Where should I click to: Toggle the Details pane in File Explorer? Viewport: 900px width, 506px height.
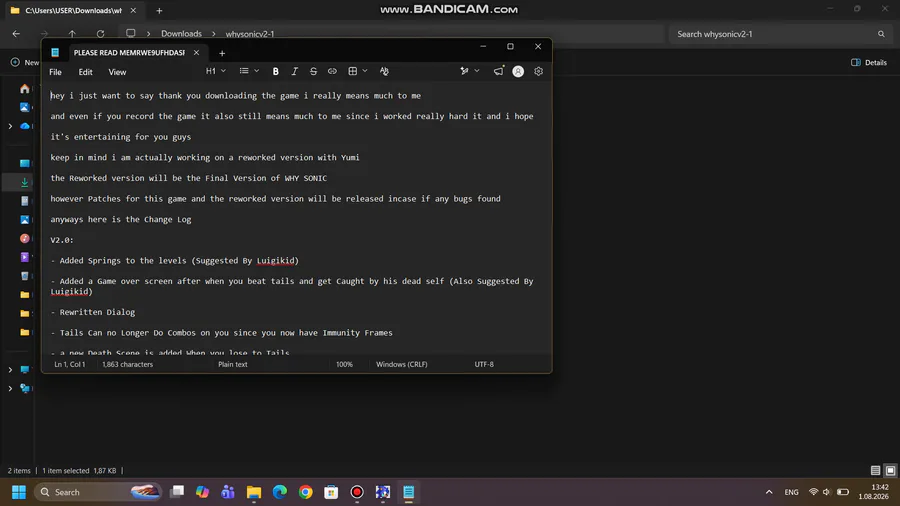coord(868,63)
